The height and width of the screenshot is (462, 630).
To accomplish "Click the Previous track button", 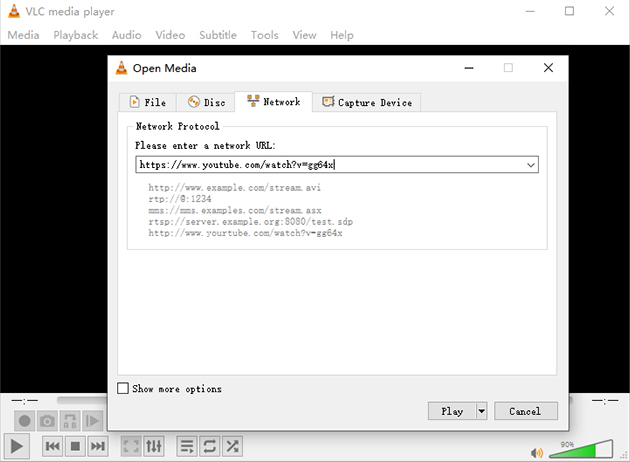I will coord(53,446).
